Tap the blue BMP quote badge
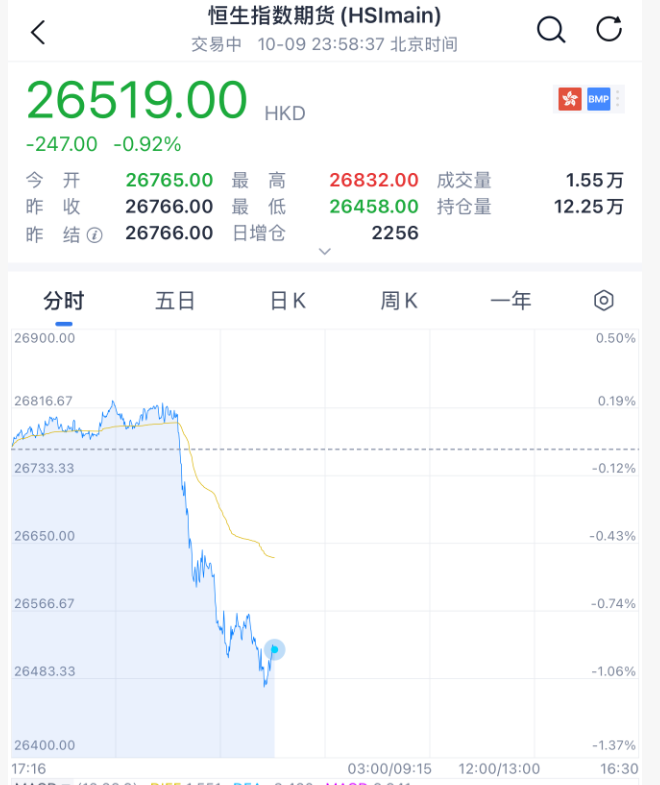Viewport: 660px width, 785px height. point(598,99)
